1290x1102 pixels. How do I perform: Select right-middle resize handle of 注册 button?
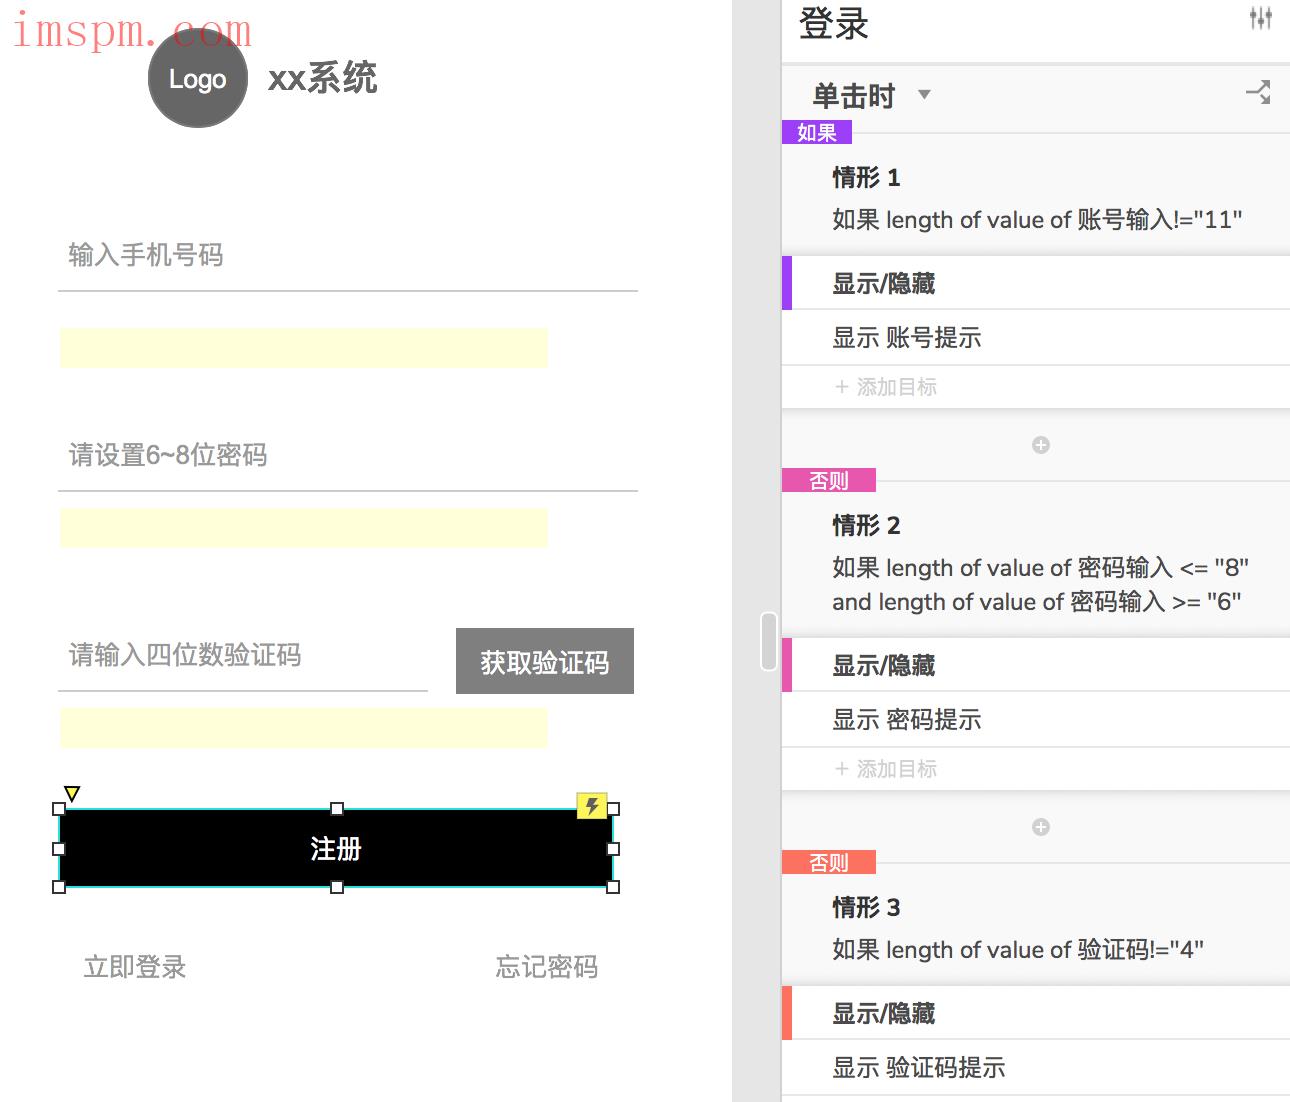pos(613,848)
